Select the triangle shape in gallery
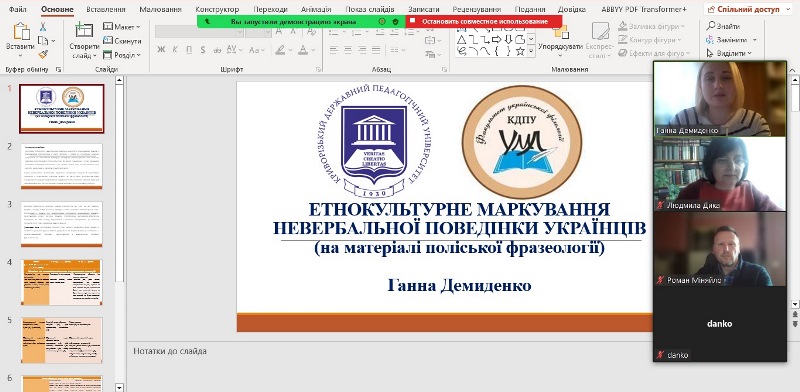This screenshot has height=392, width=800. coord(461,40)
